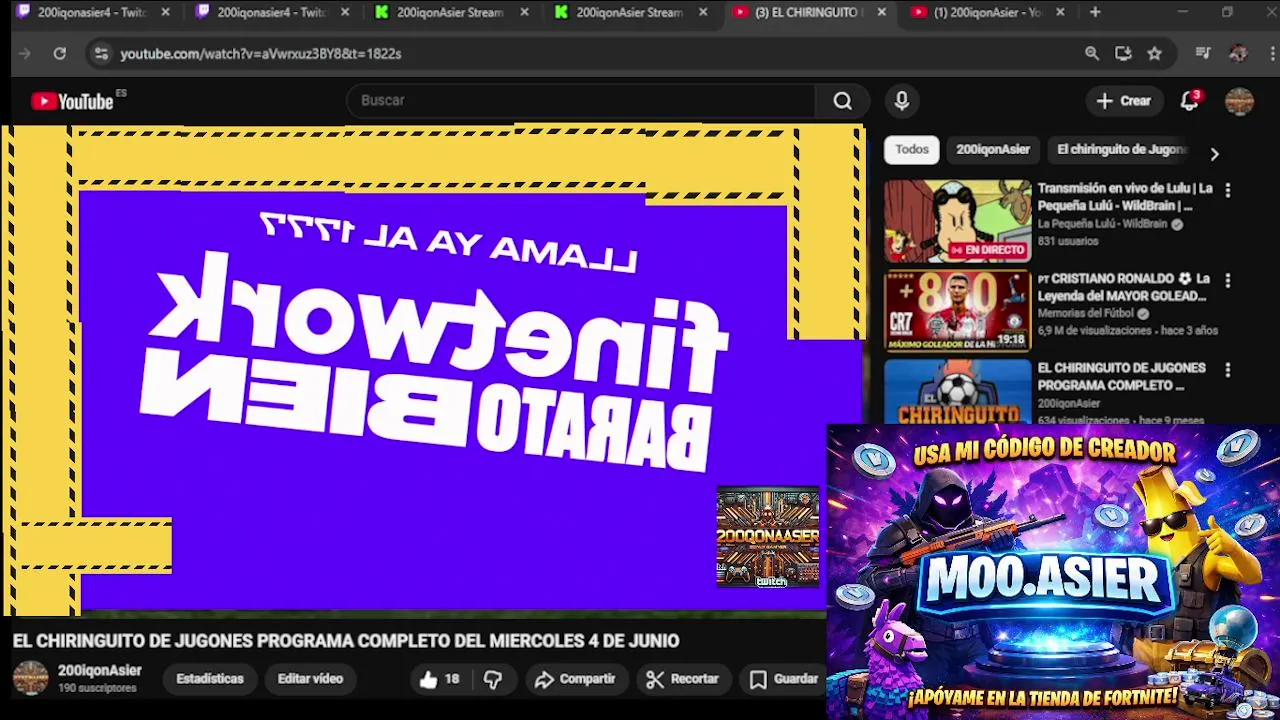Screen dimensions: 1280x720
Task: Click the 200QONAASIER Twitch logo in video
Action: 768,536
